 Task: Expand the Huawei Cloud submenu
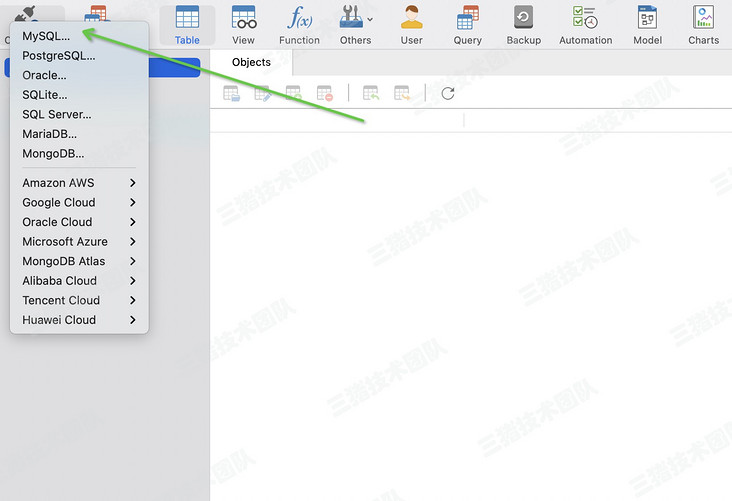click(79, 320)
